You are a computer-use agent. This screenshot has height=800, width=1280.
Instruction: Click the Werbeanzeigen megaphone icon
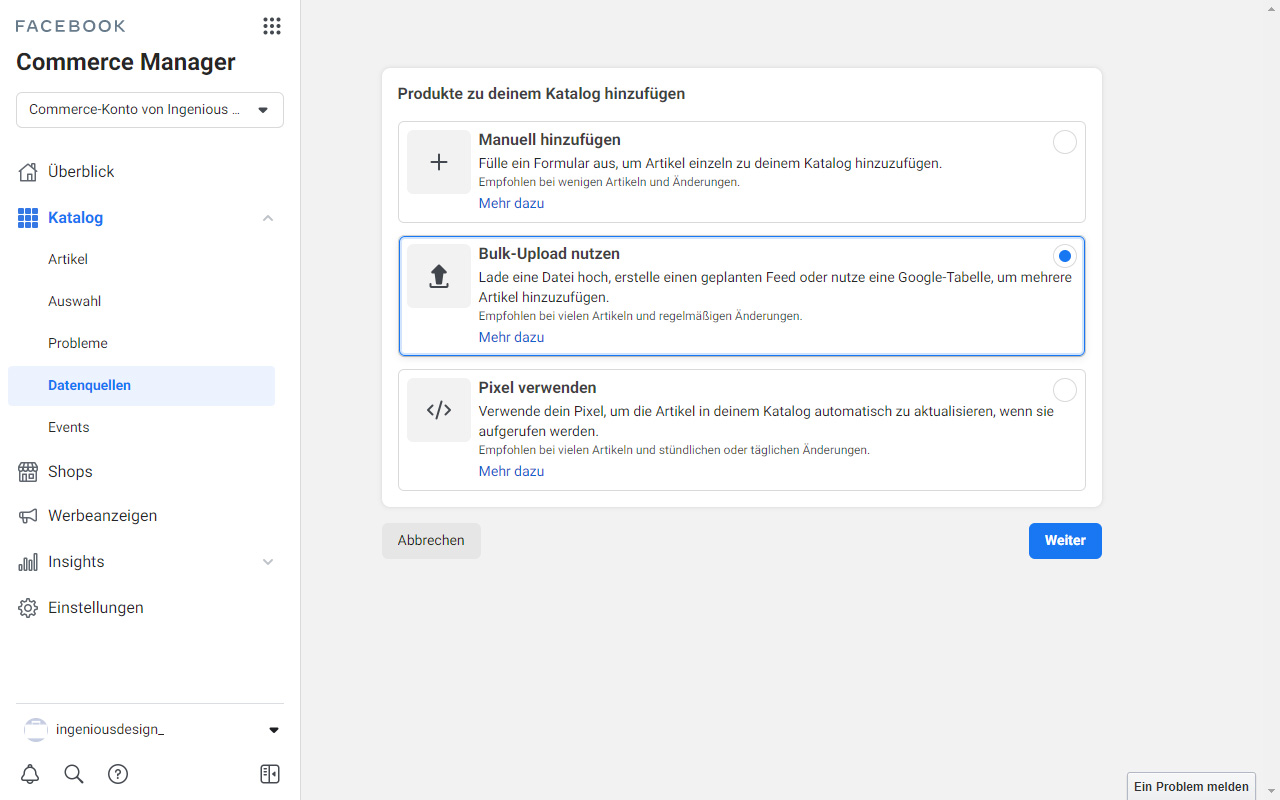point(28,516)
